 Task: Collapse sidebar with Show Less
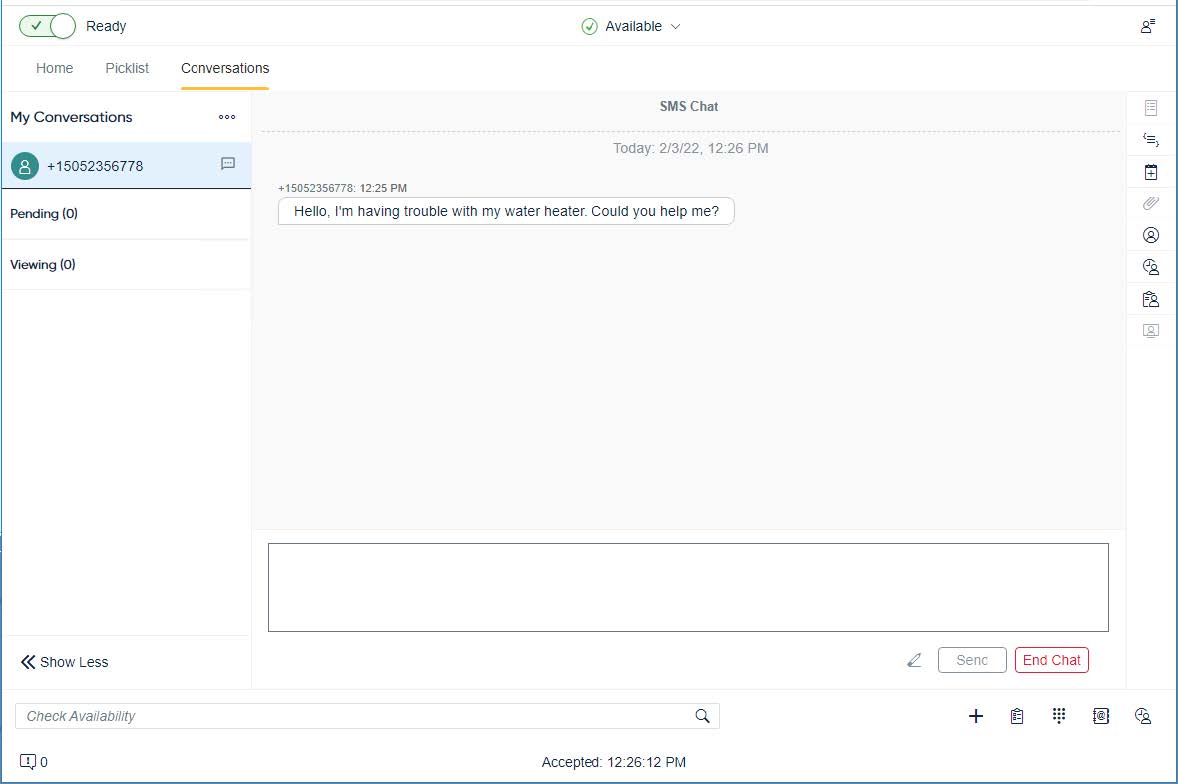click(65, 662)
